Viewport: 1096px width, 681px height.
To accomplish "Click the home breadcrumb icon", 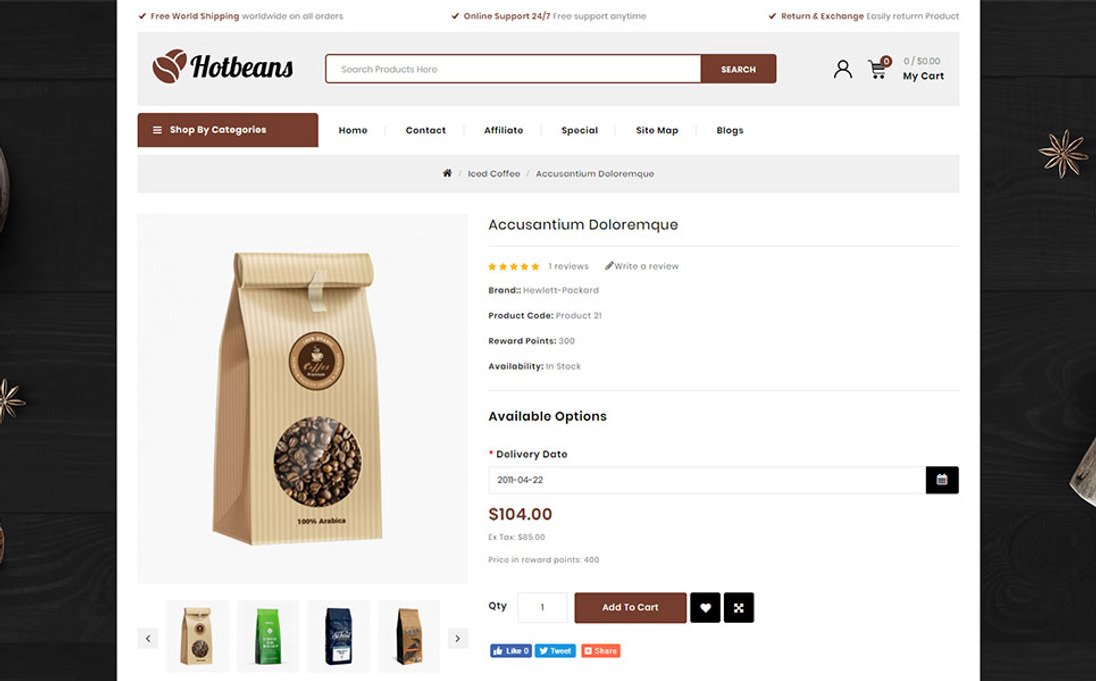I will [447, 173].
